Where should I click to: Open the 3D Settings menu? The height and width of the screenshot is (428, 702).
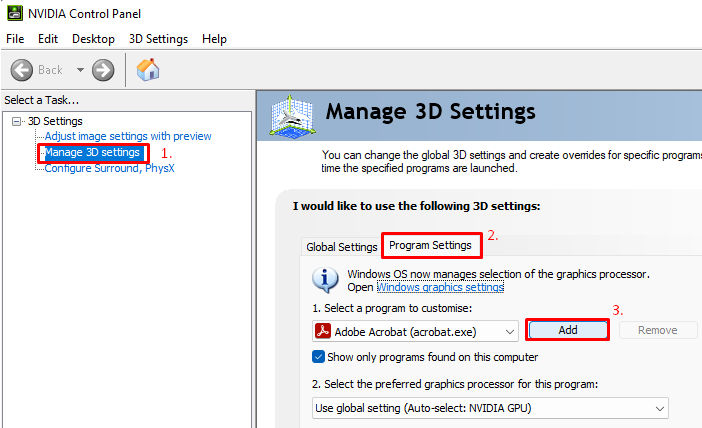click(x=158, y=39)
